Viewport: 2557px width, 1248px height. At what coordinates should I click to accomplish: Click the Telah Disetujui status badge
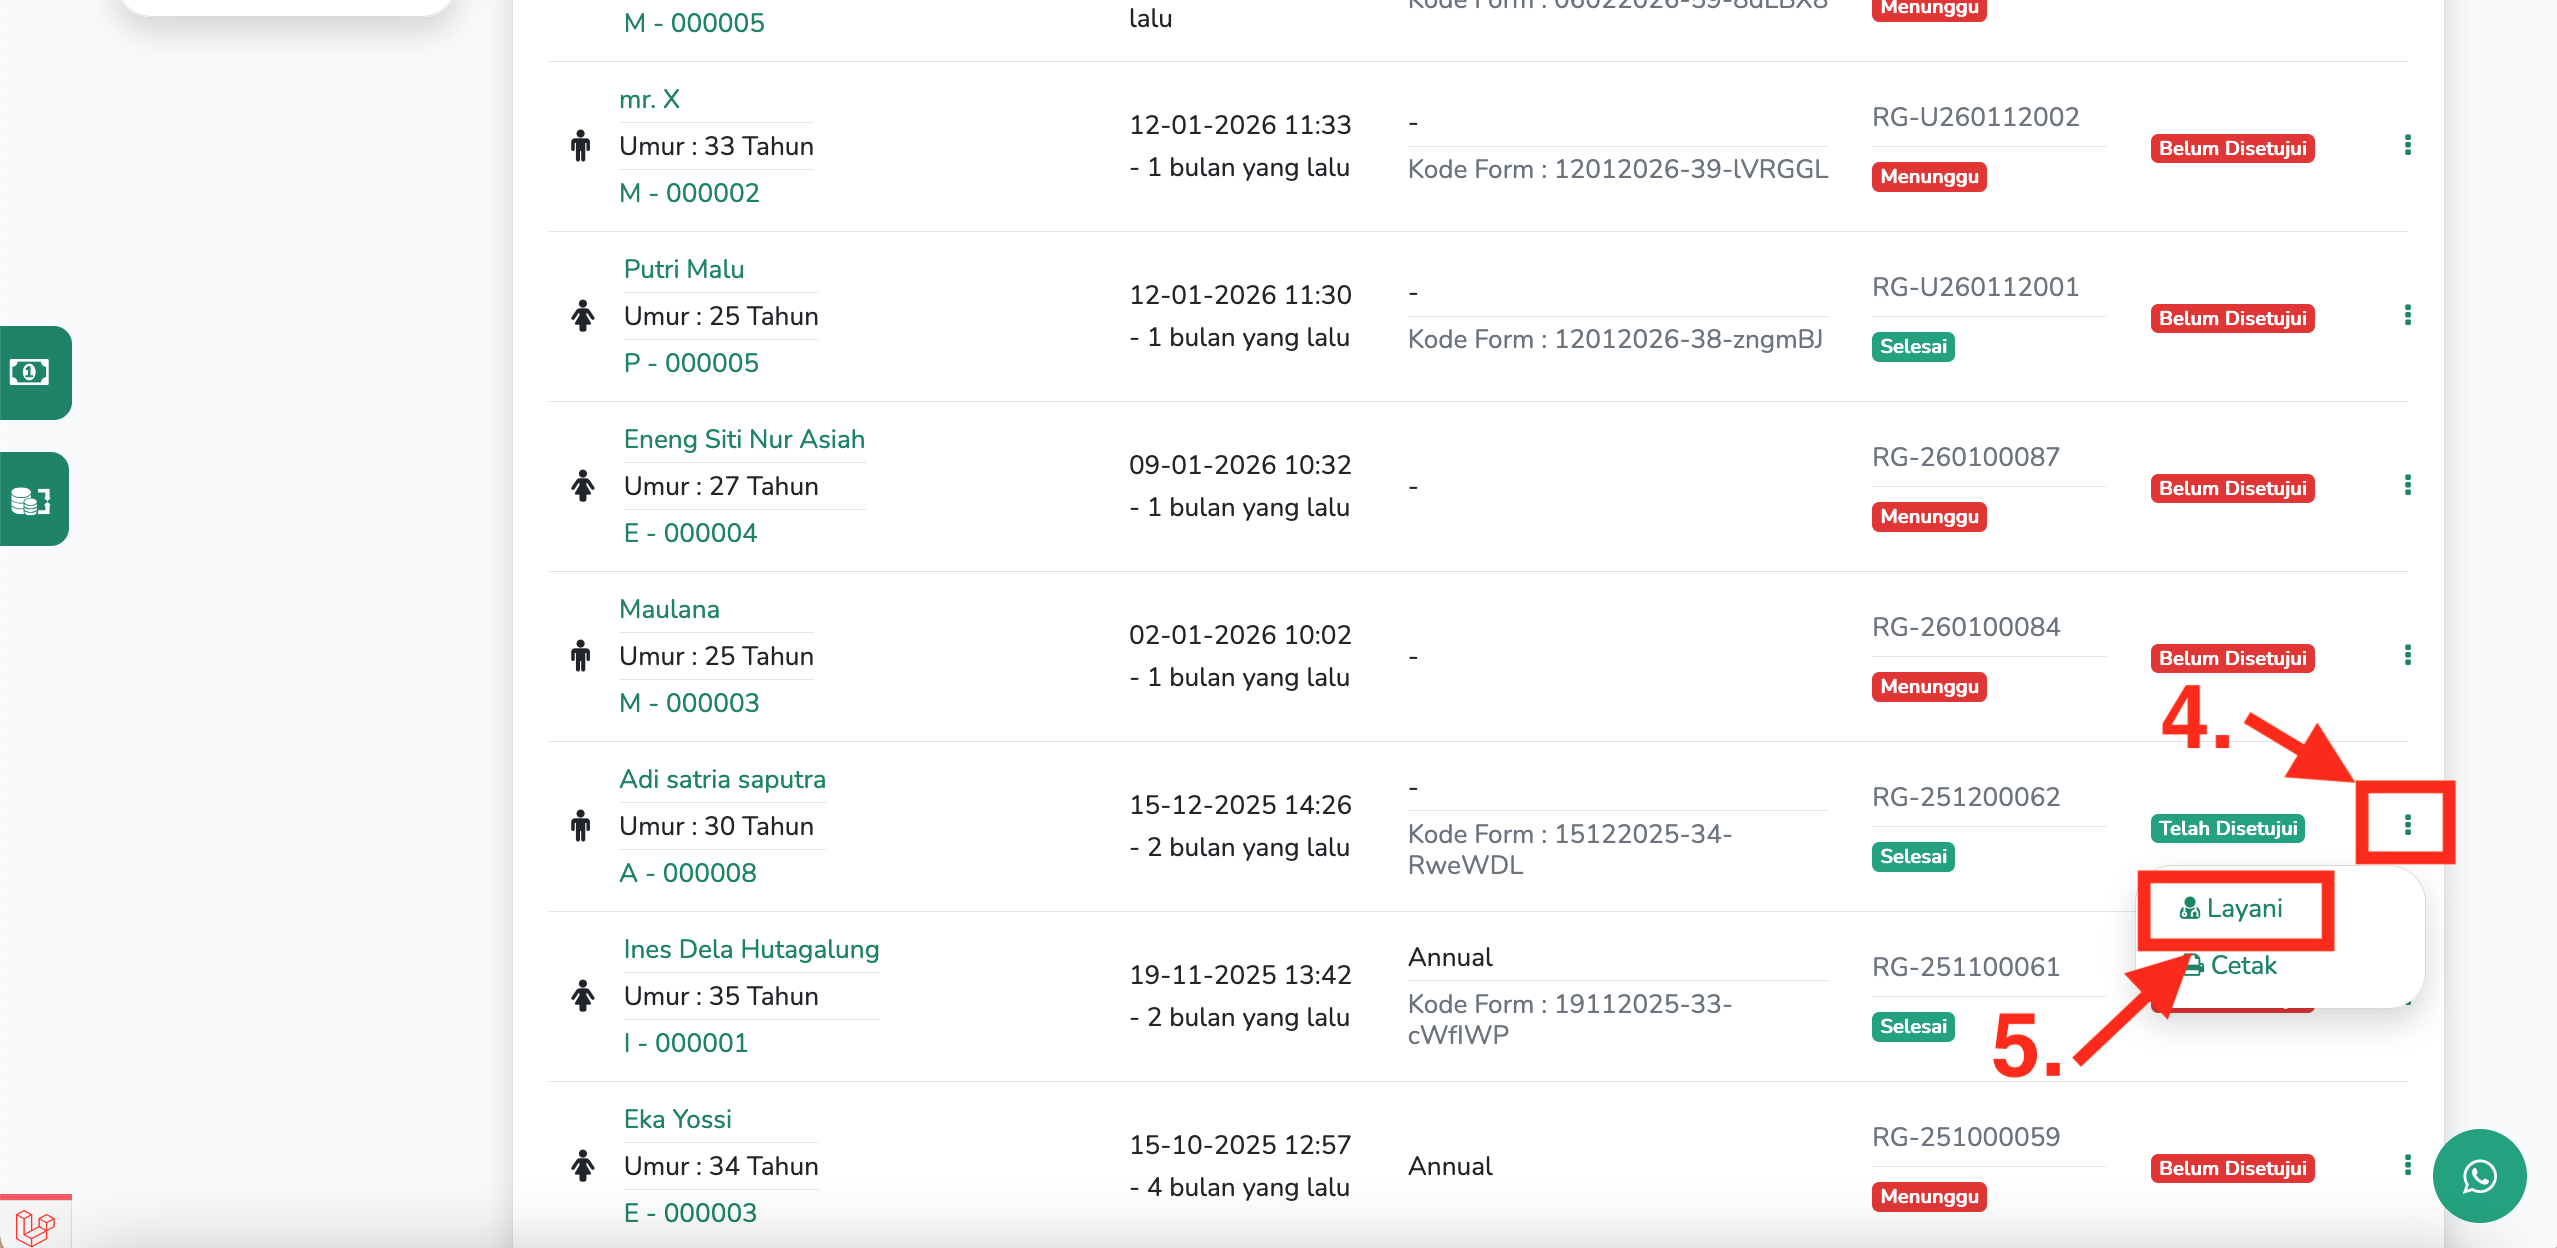tap(2227, 828)
